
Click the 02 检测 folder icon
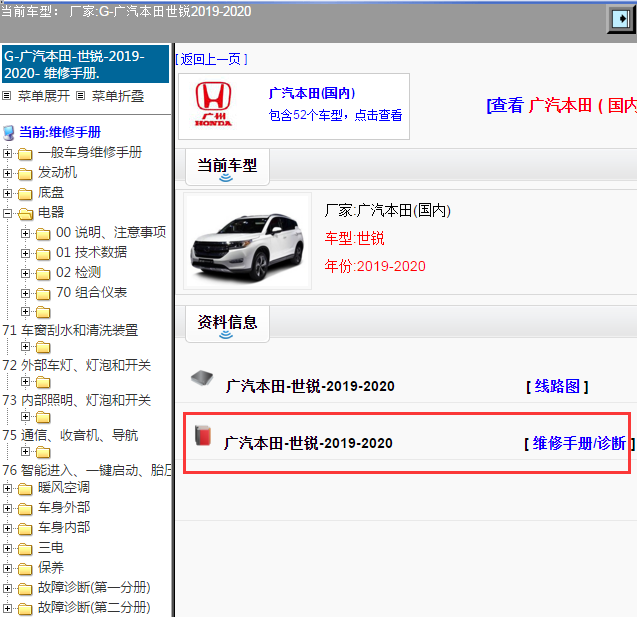pos(43,274)
